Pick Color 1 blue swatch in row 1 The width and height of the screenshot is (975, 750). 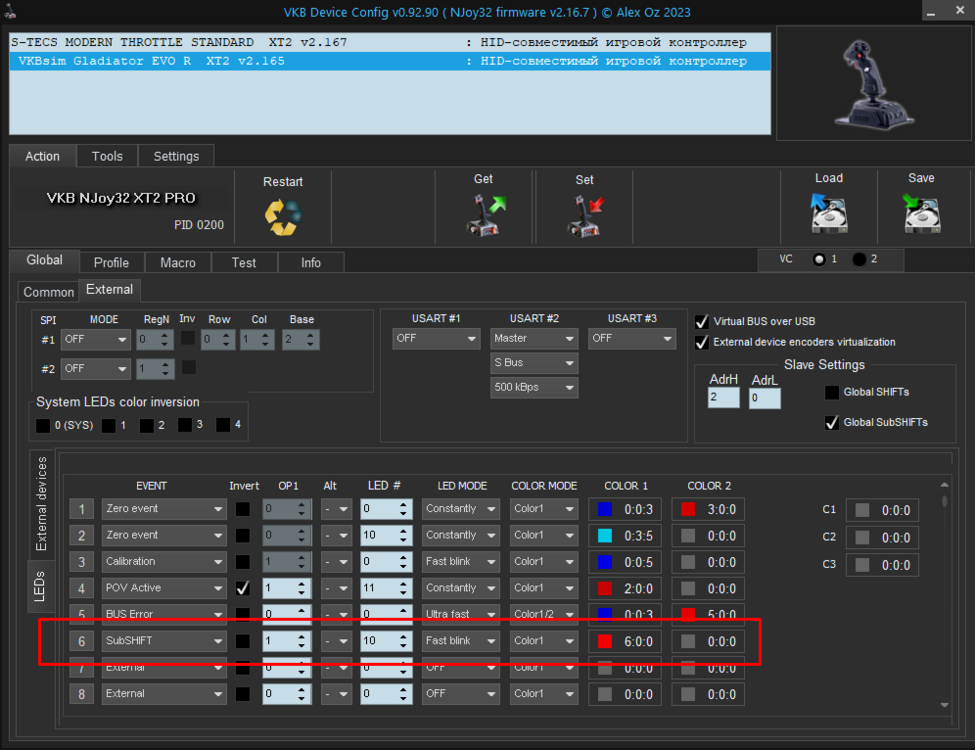coord(604,509)
